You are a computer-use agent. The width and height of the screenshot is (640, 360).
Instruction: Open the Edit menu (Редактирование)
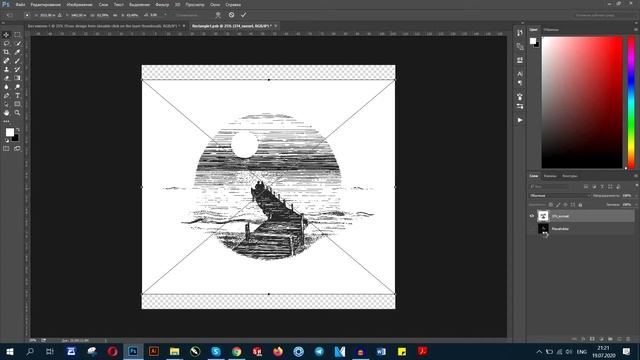(46, 4)
